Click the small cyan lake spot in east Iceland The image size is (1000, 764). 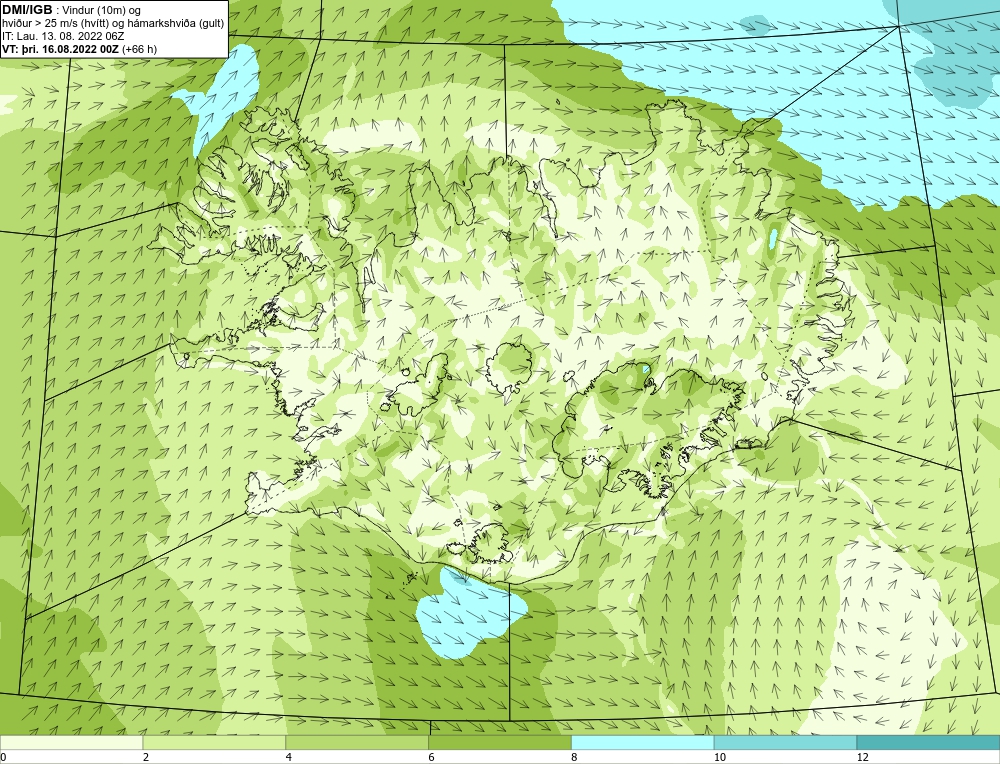[x=773, y=239]
